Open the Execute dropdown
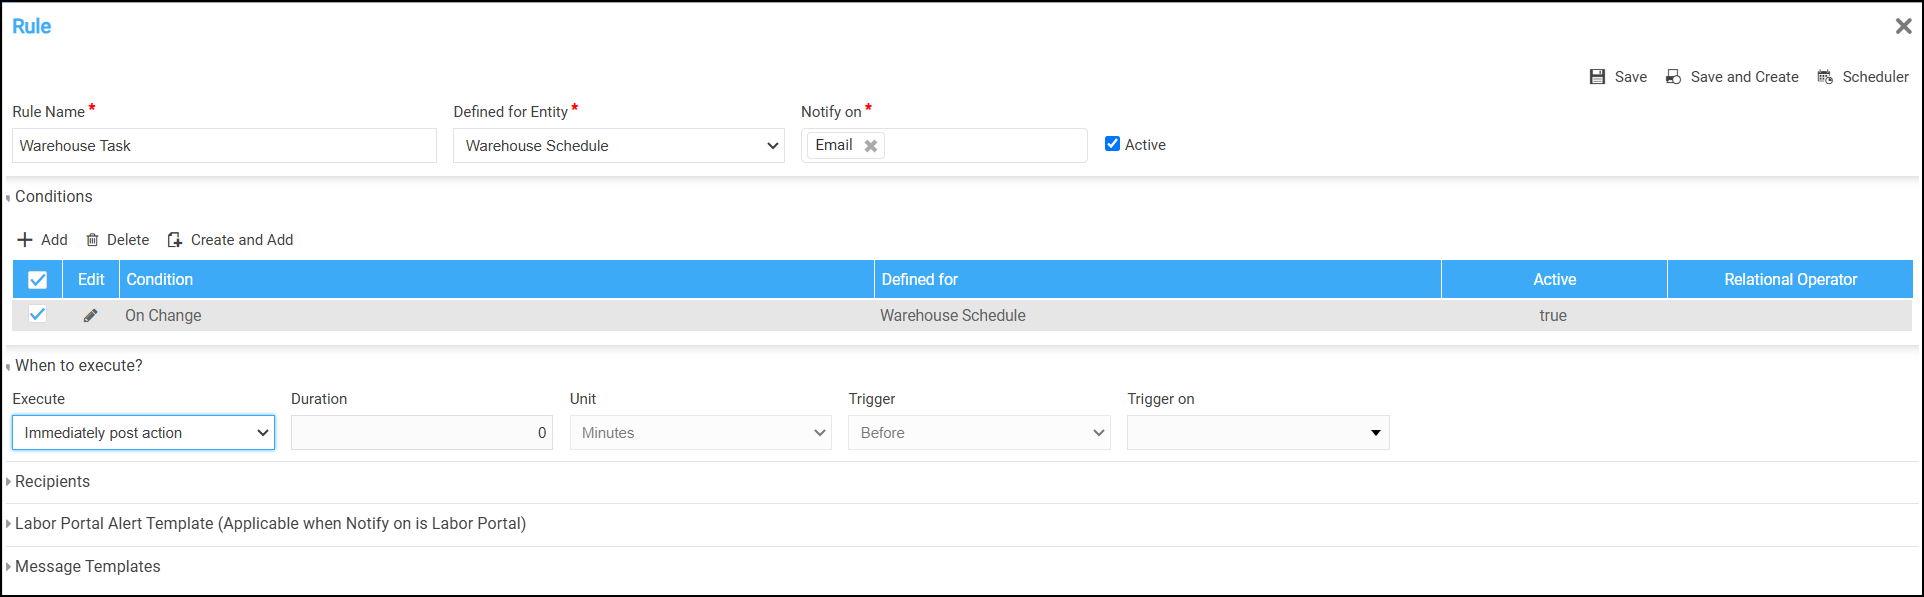Image resolution: width=1924 pixels, height=597 pixels. 143,433
